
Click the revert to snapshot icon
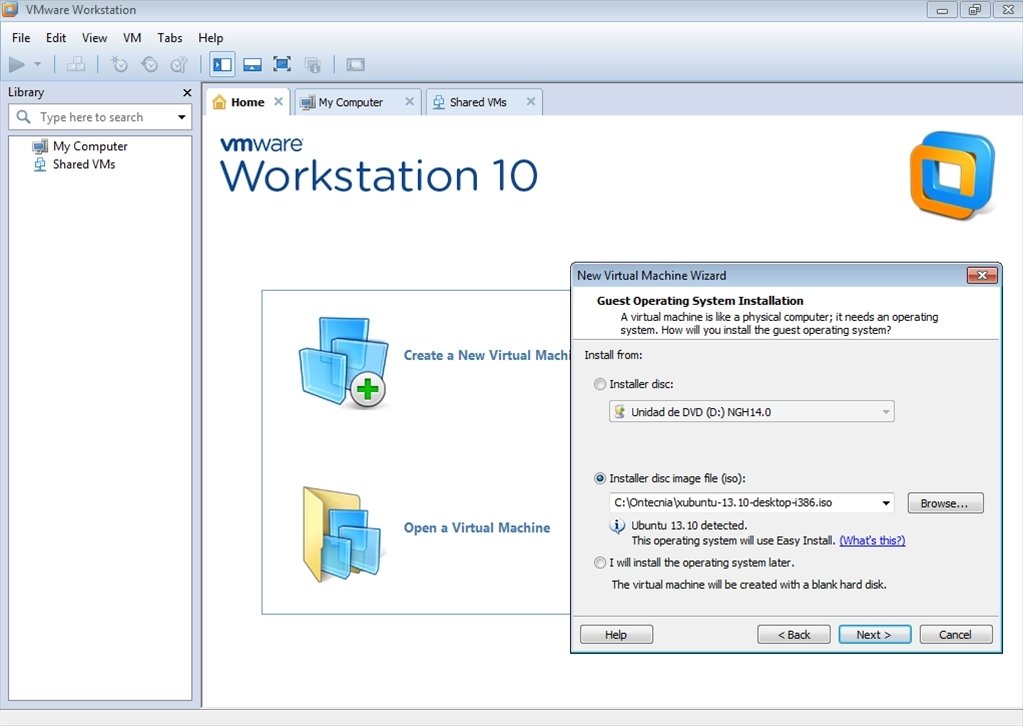(149, 64)
